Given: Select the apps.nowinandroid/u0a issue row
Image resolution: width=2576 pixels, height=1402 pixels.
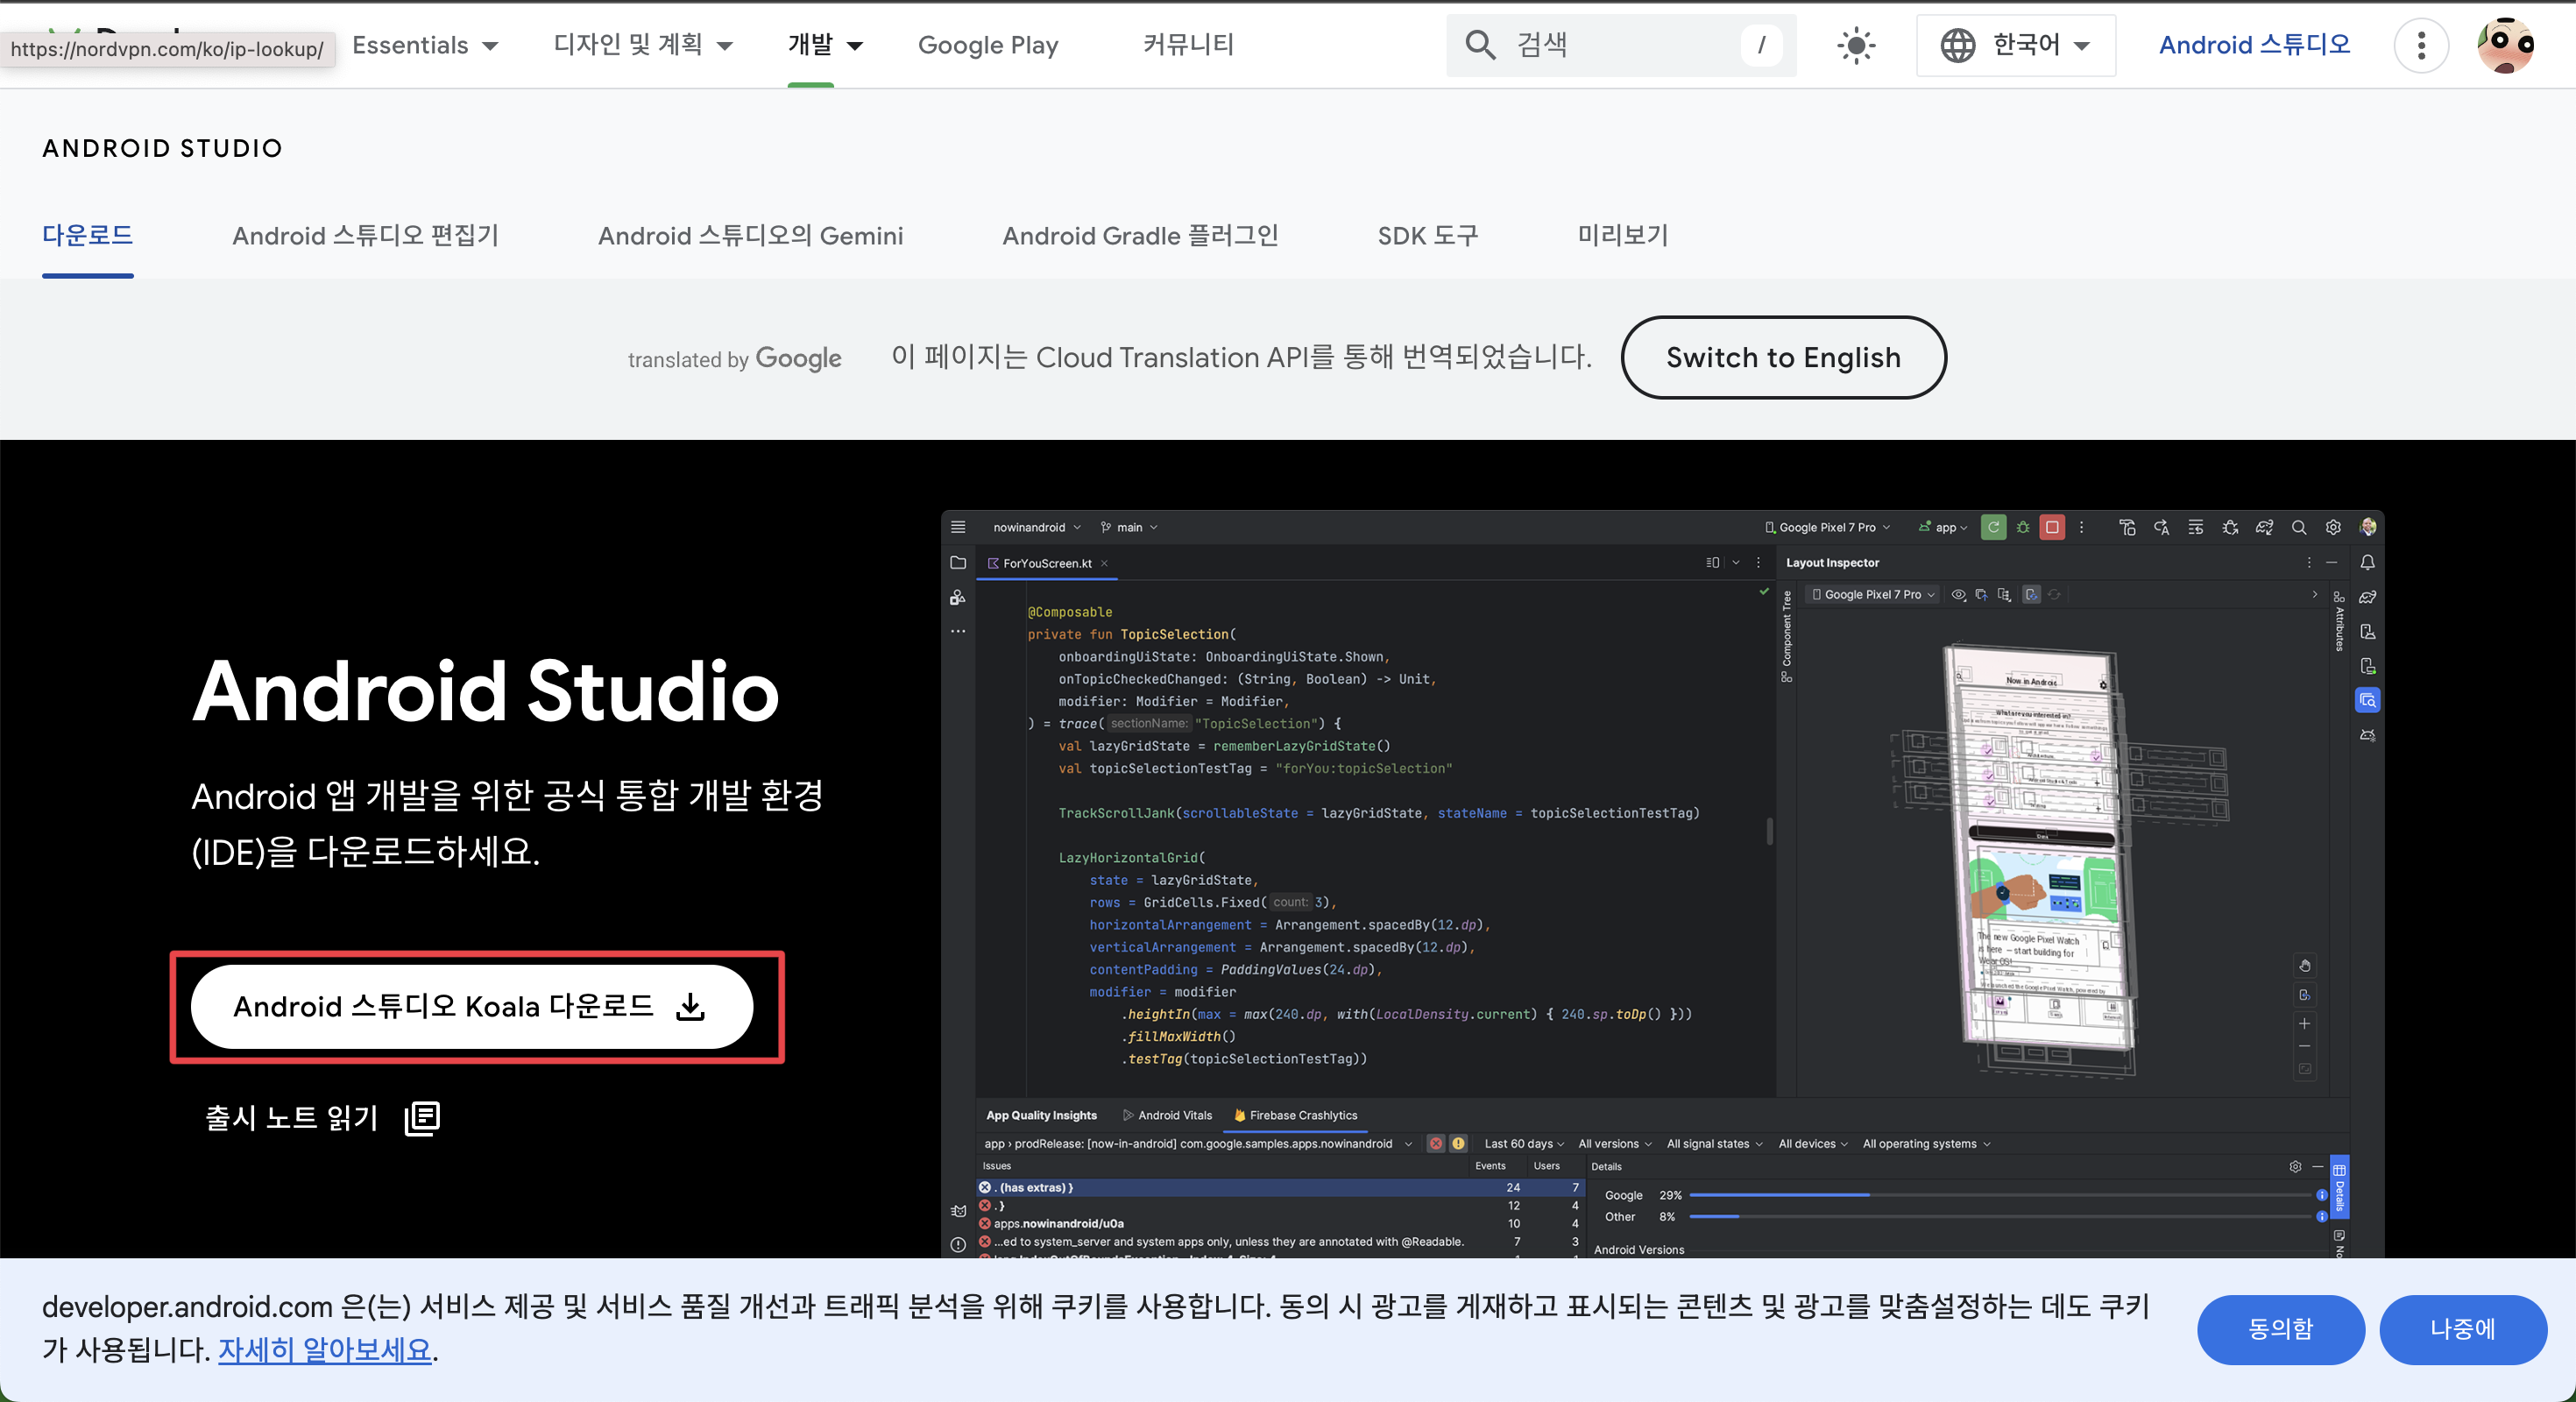Looking at the screenshot, I should [1279, 1223].
